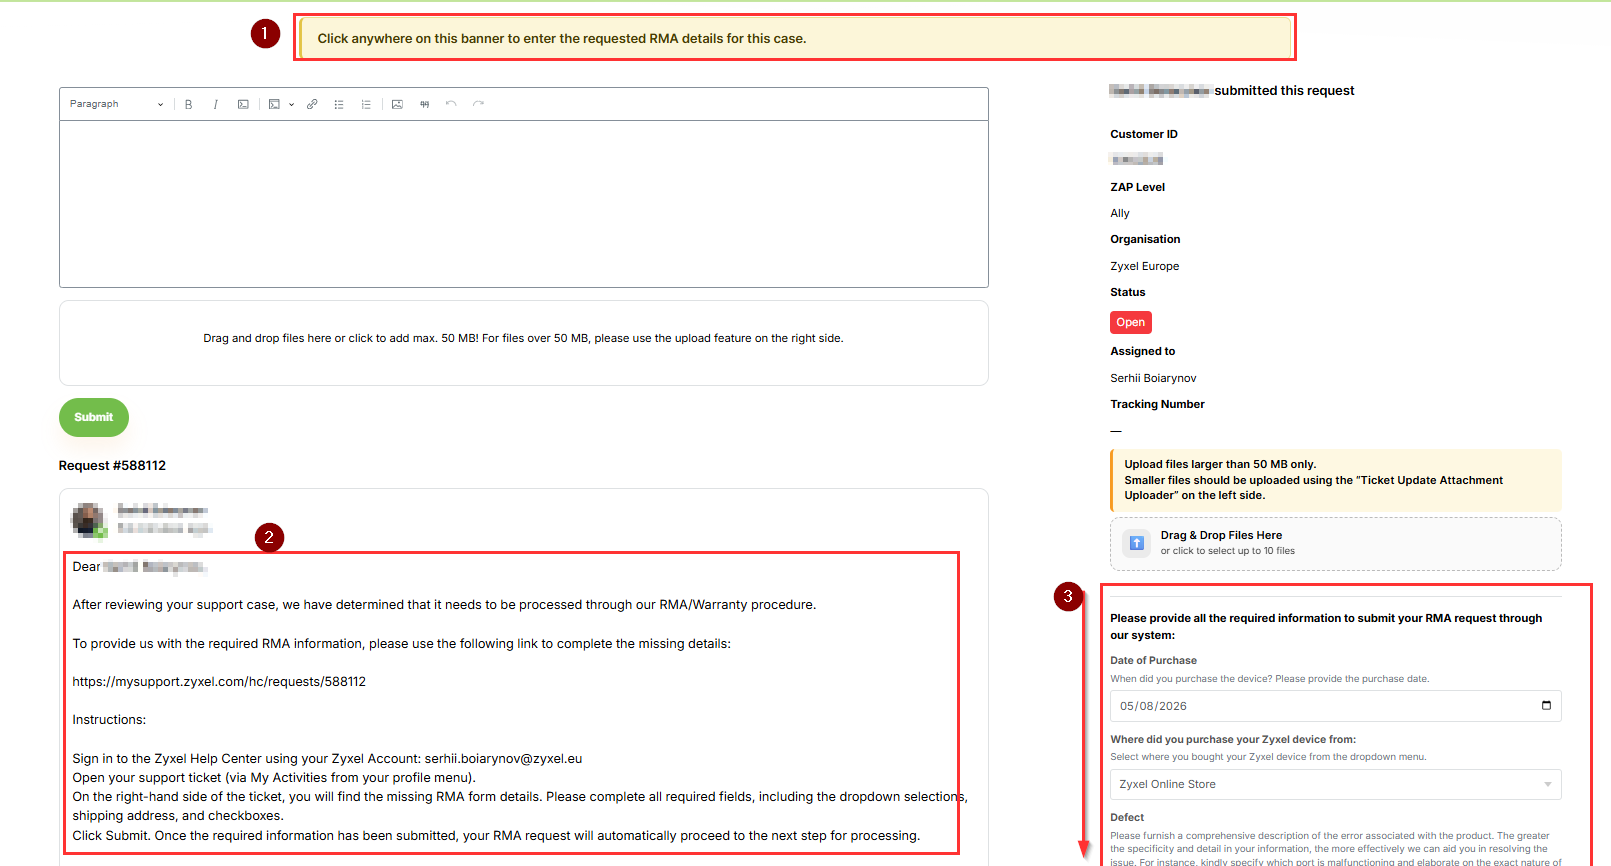Click the Drag & Drop Files Here uploader

pyautogui.click(x=1335, y=544)
